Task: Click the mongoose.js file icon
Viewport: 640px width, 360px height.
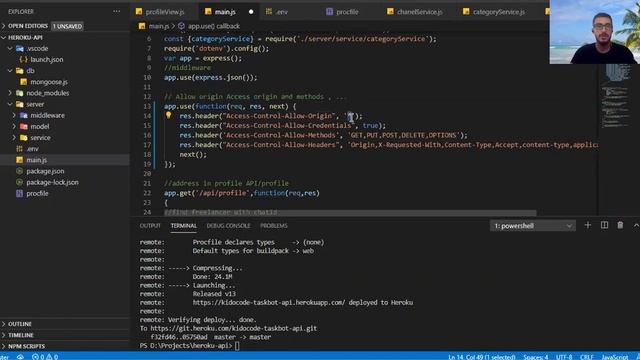Action: click(24, 82)
